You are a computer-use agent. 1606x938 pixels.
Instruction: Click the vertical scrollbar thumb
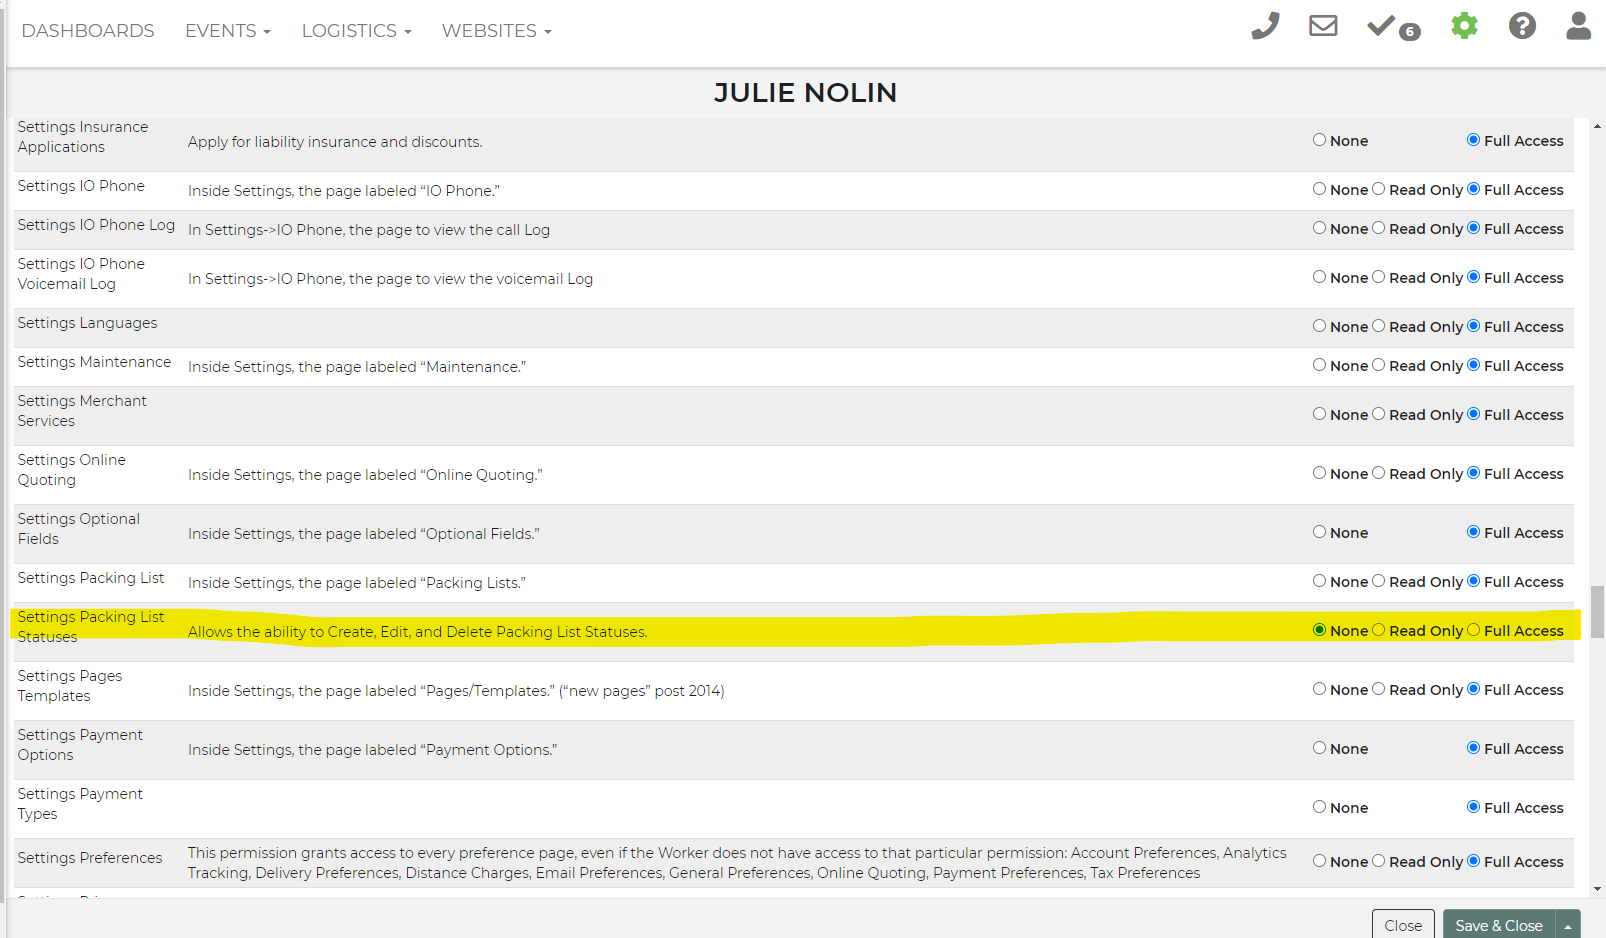[x=1597, y=611]
